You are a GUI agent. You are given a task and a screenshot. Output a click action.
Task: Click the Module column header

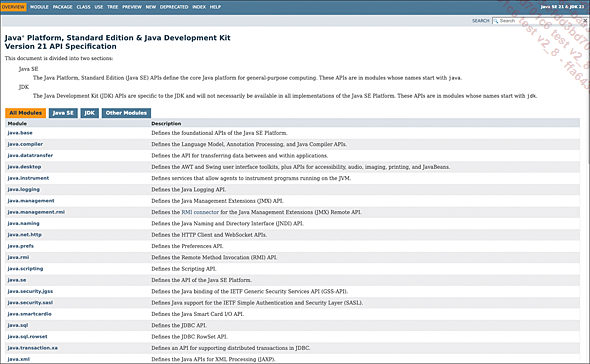point(17,123)
